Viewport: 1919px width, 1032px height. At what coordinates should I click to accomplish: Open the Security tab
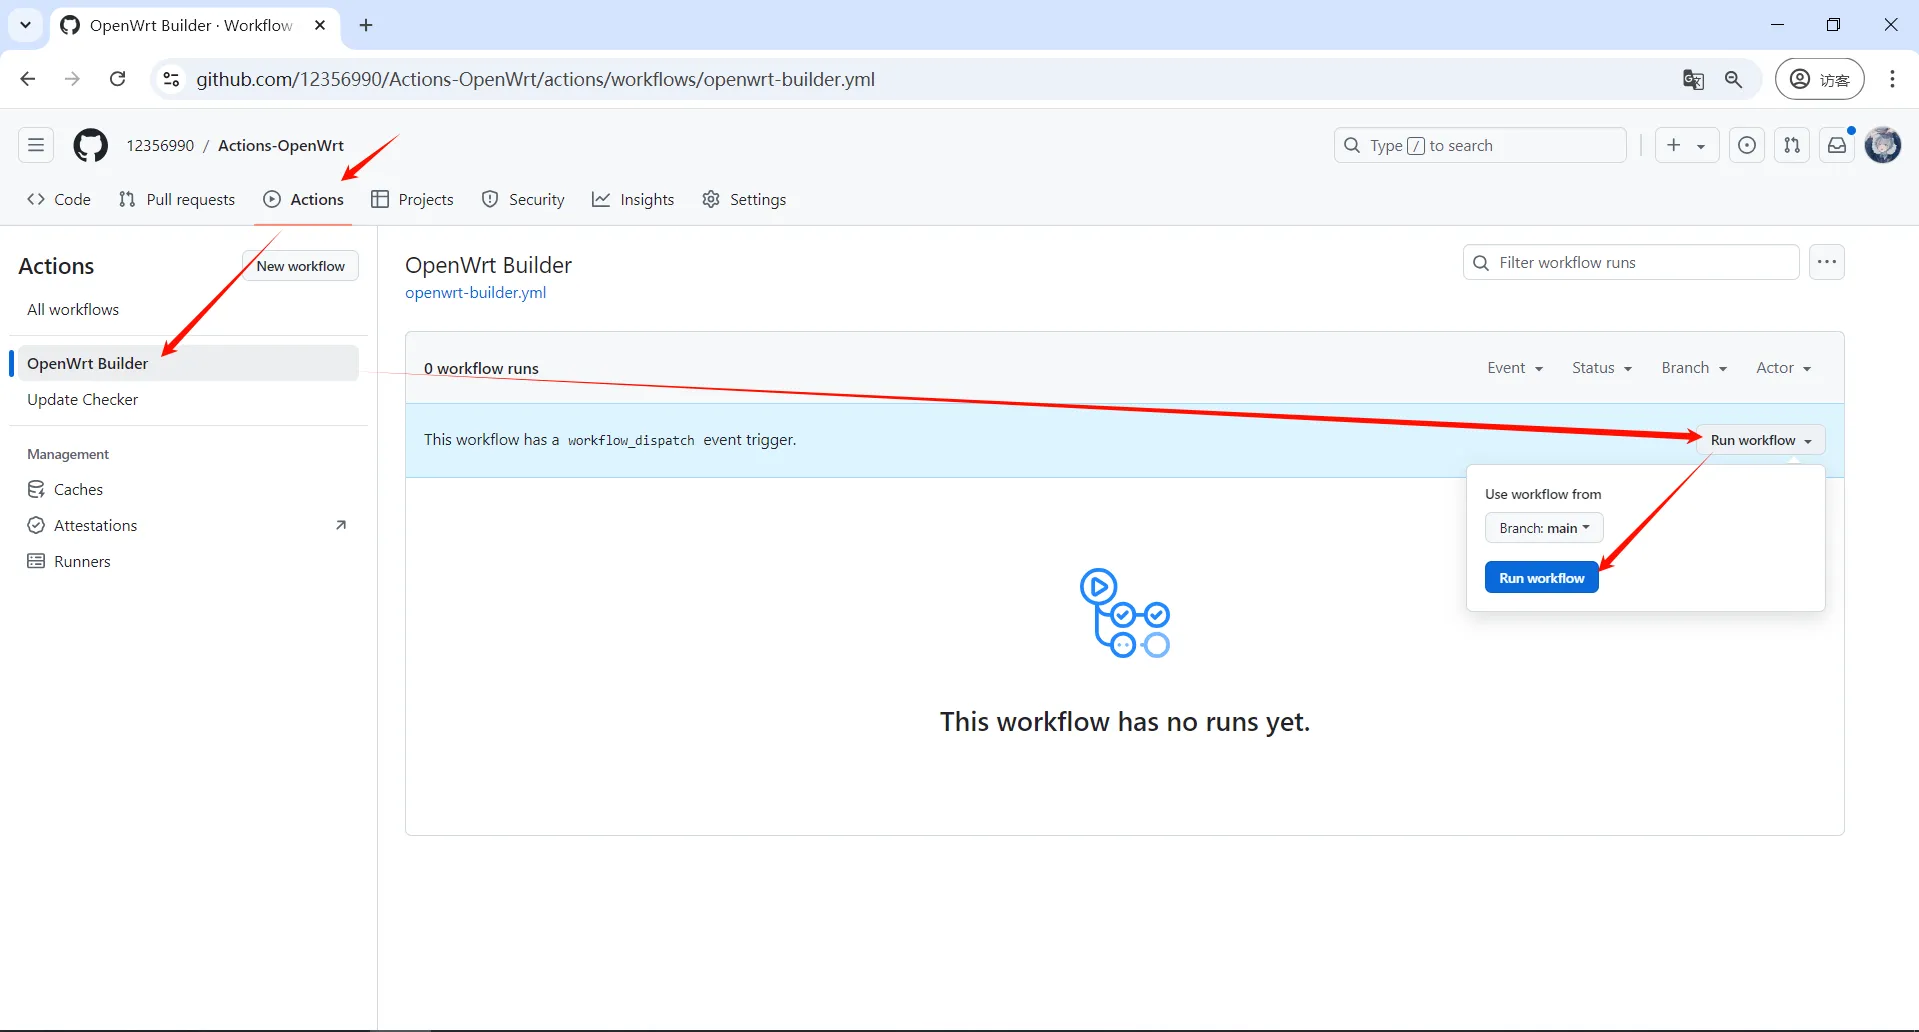tap(523, 199)
